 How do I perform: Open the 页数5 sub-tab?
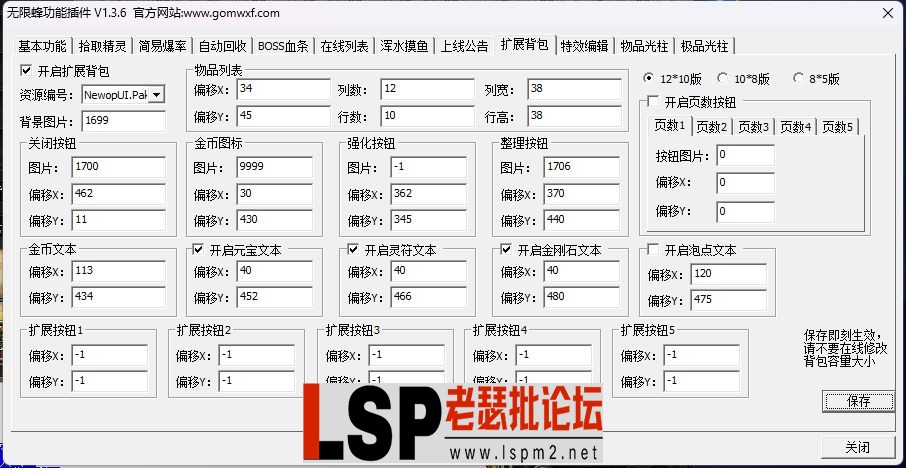click(x=838, y=127)
